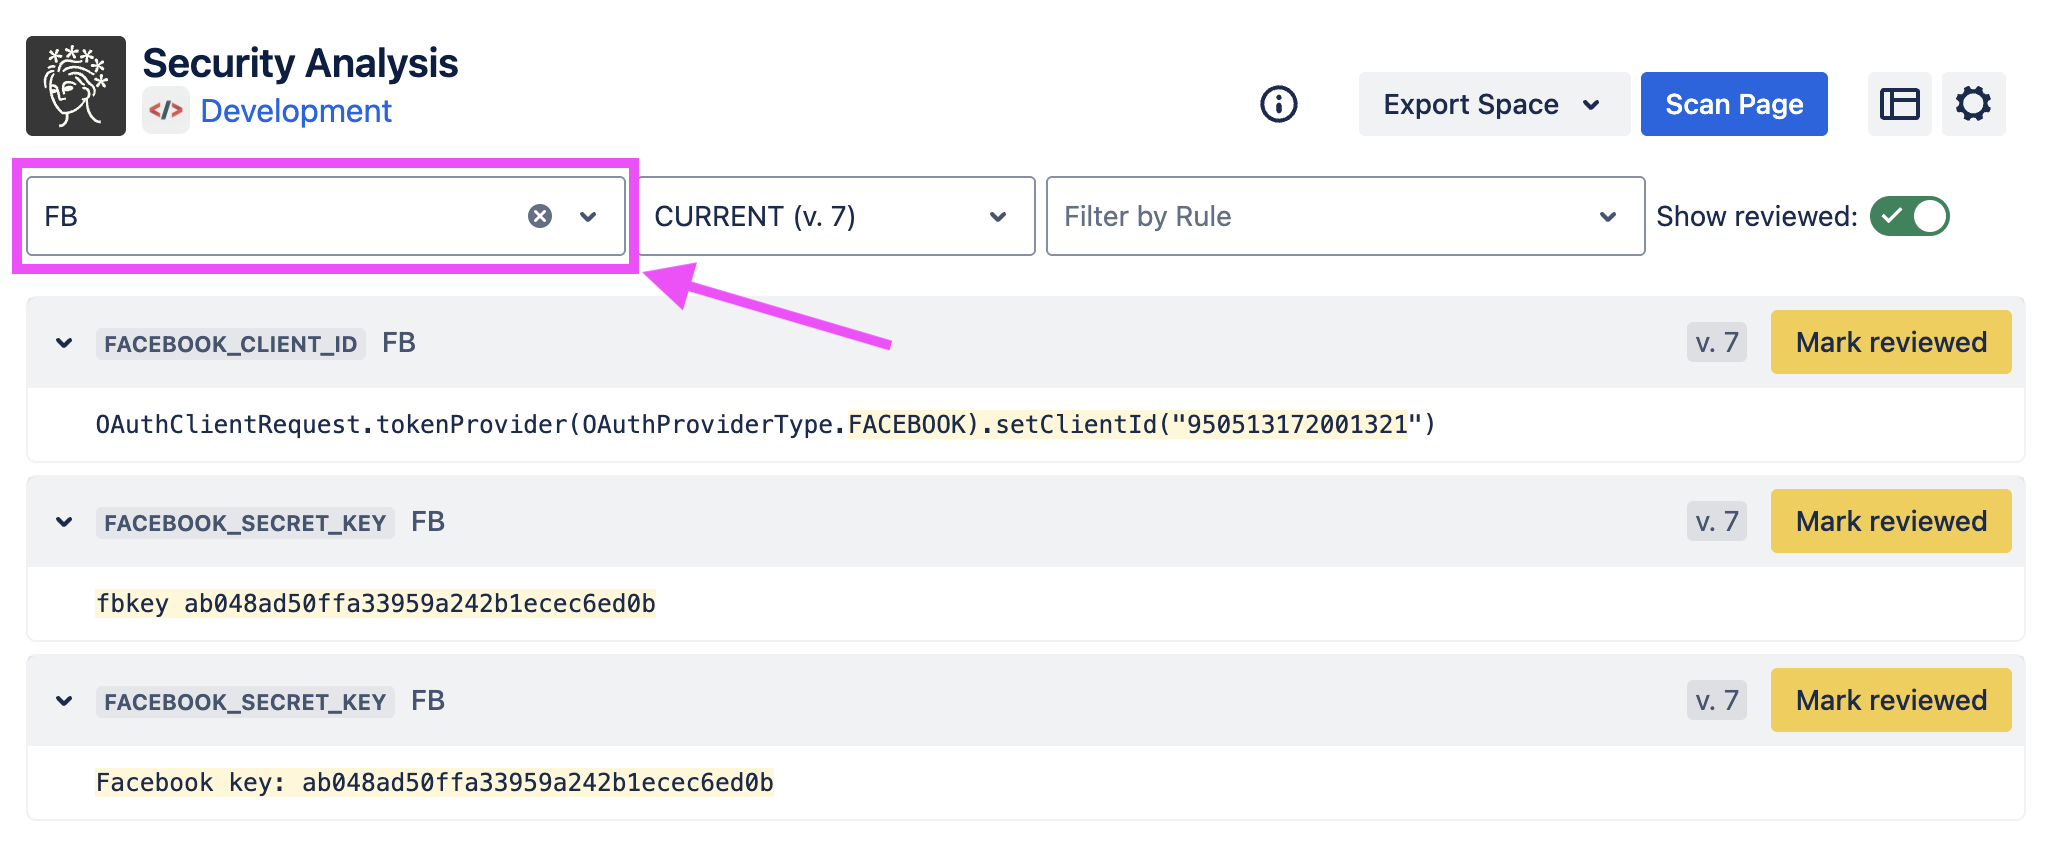Click into the FB space filter field
The height and width of the screenshot is (860, 2066).
[326, 216]
